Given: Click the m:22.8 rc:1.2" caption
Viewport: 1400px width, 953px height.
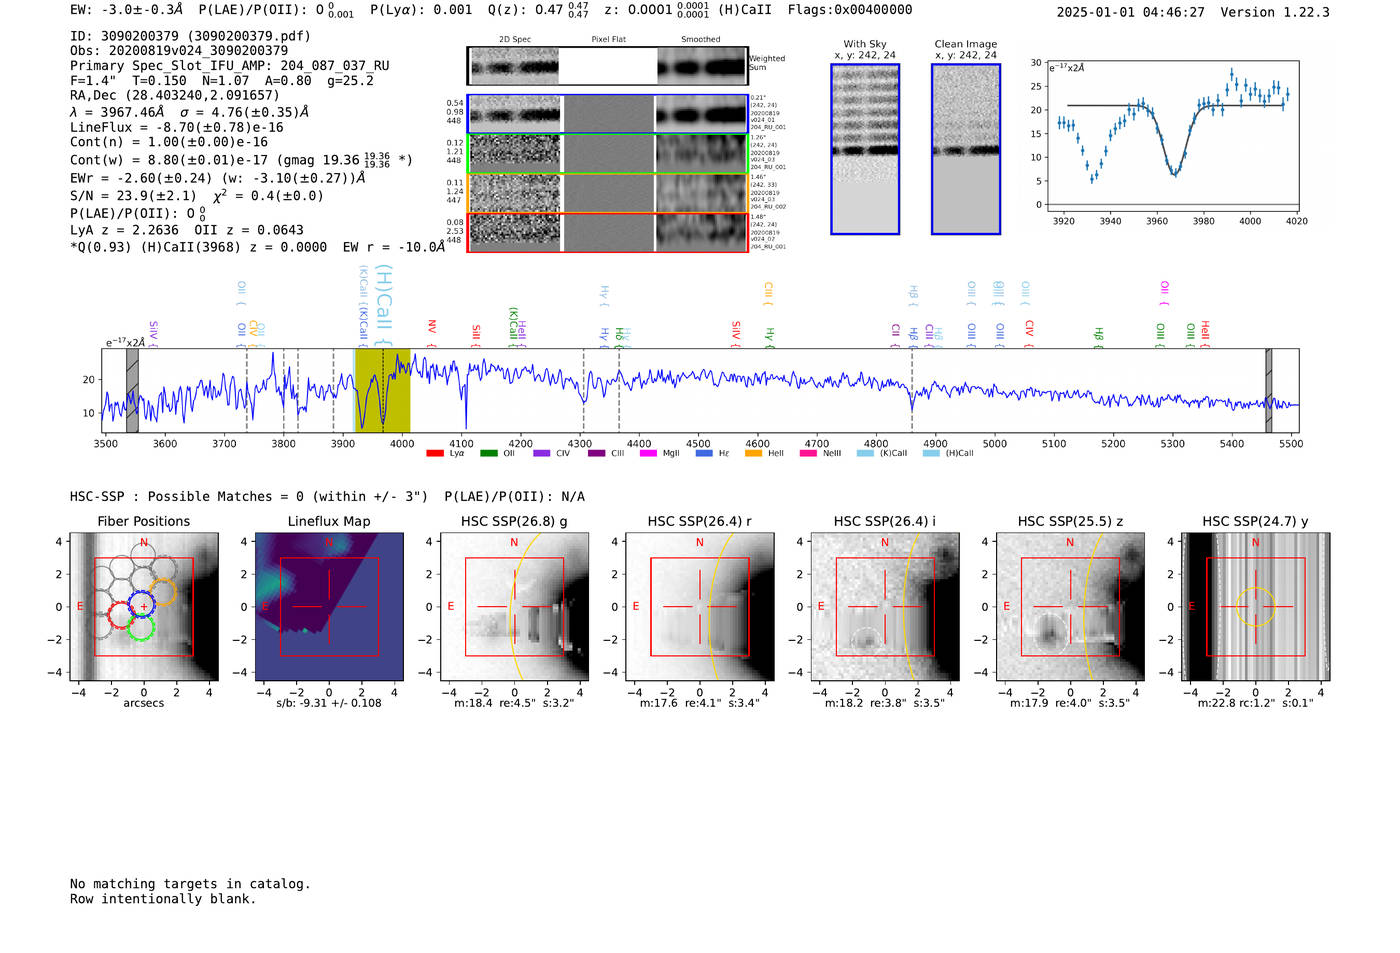Looking at the screenshot, I should click(1256, 703).
